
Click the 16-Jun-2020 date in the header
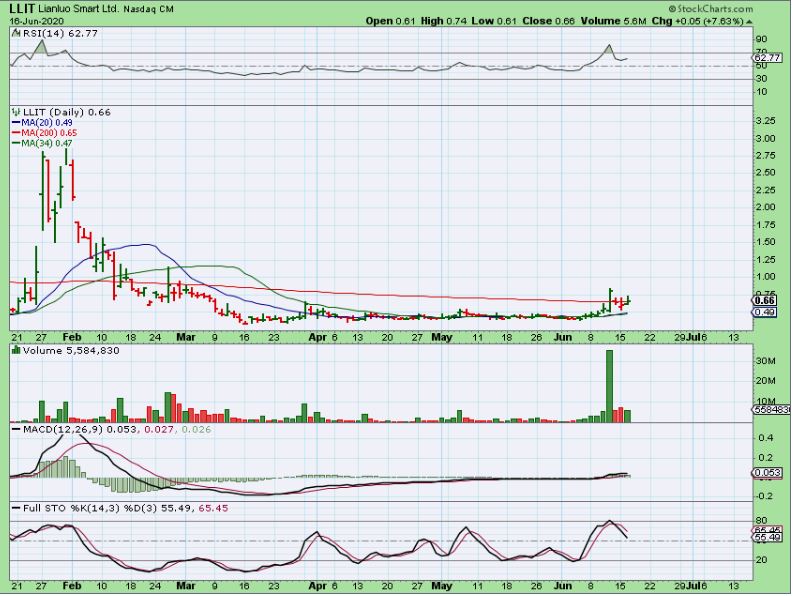click(36, 20)
